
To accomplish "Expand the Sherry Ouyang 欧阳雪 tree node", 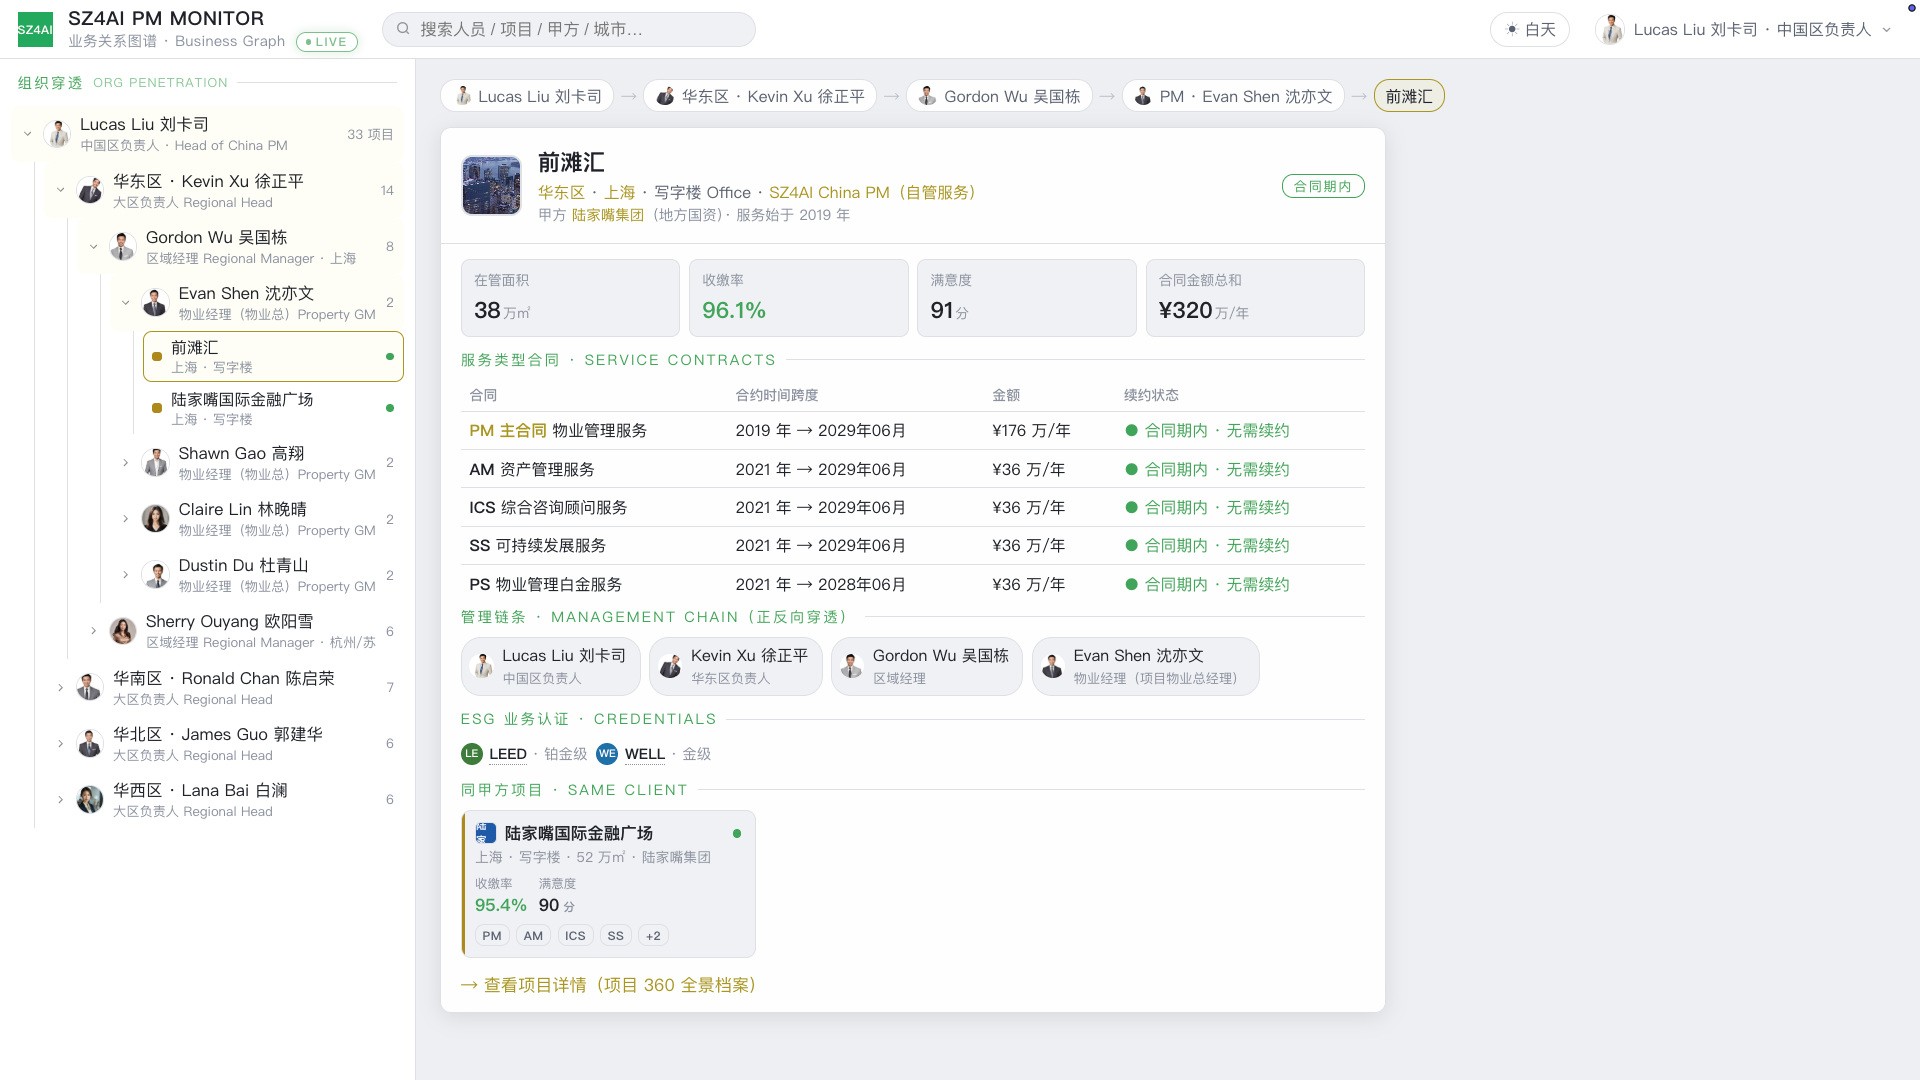I will click(x=94, y=630).
